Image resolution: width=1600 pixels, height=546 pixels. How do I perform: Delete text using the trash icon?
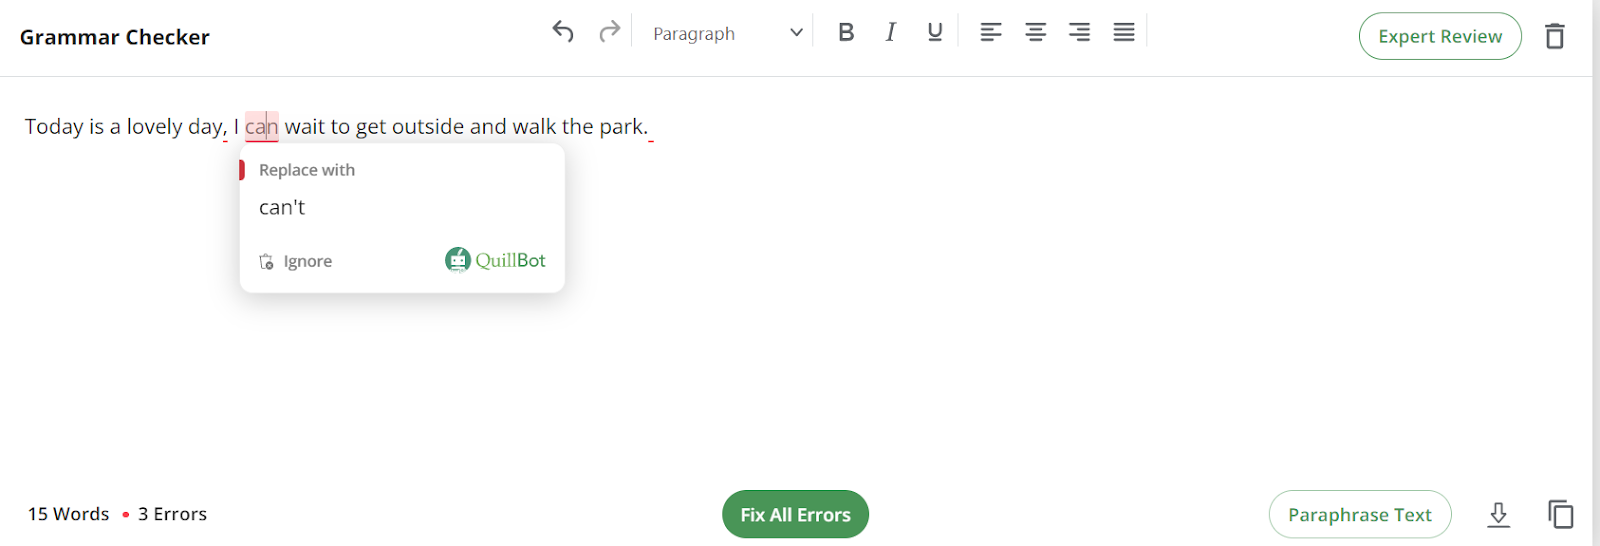point(1554,36)
